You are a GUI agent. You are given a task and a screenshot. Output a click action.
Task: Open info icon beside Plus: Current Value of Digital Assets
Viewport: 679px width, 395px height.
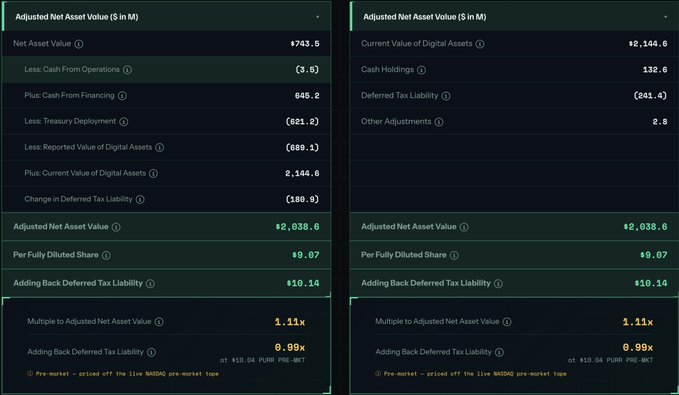[153, 173]
